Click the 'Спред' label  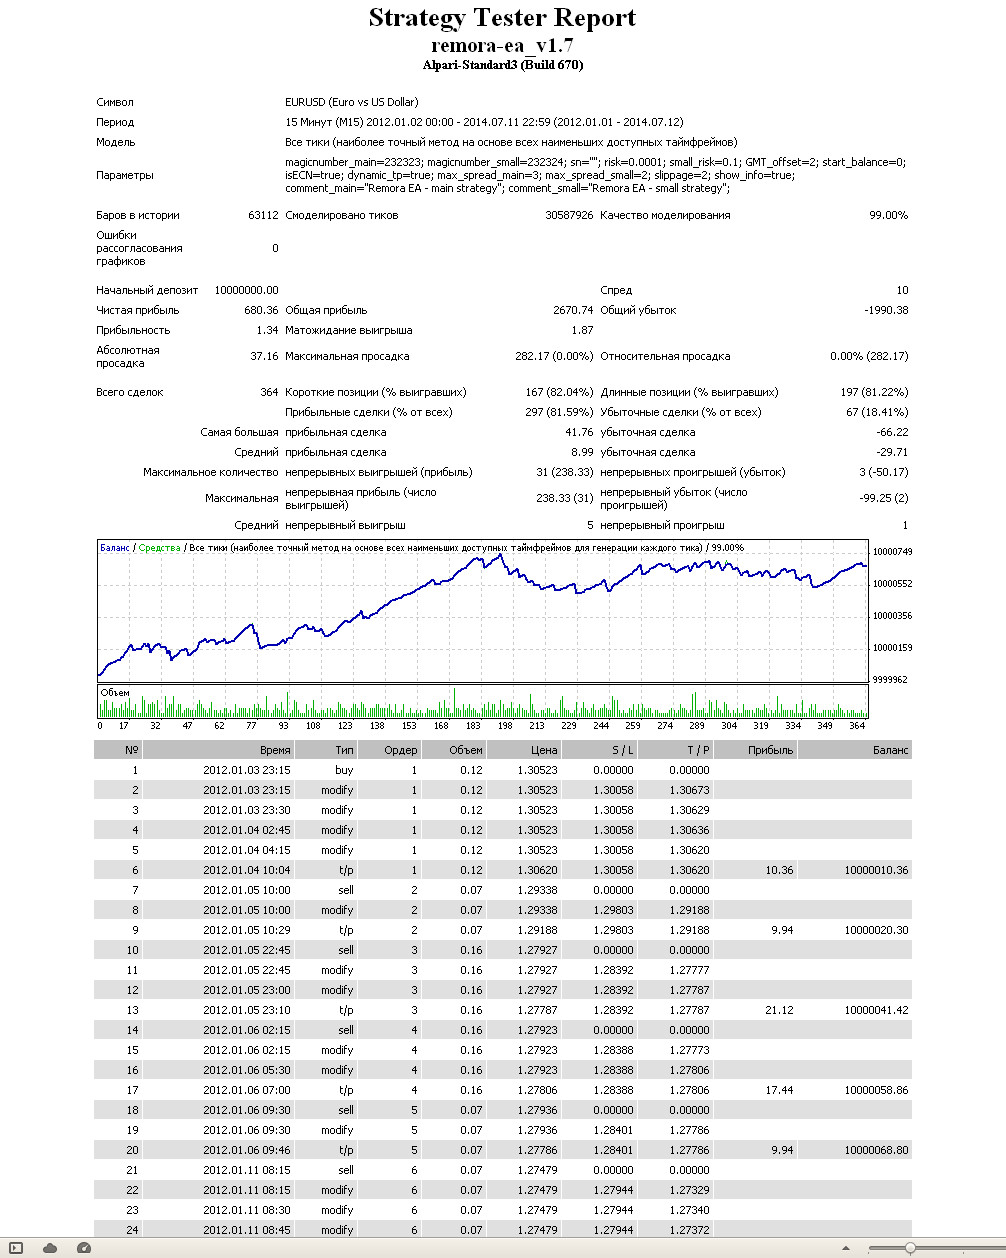(616, 290)
